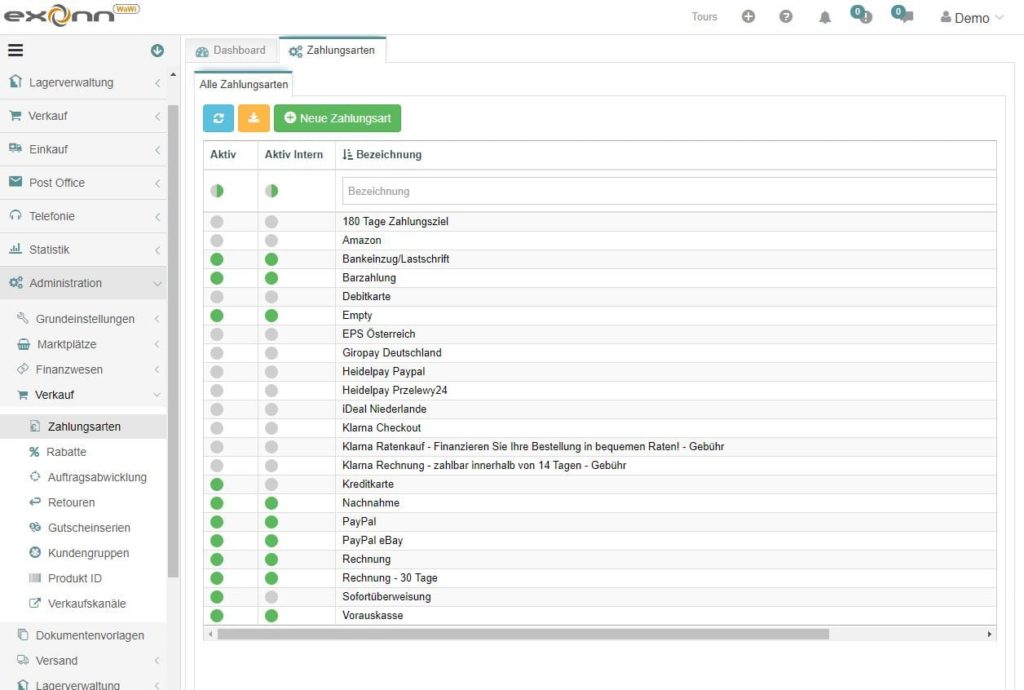The image size is (1024, 690).
Task: Open the Vorauskasse row
Action: pos(600,616)
